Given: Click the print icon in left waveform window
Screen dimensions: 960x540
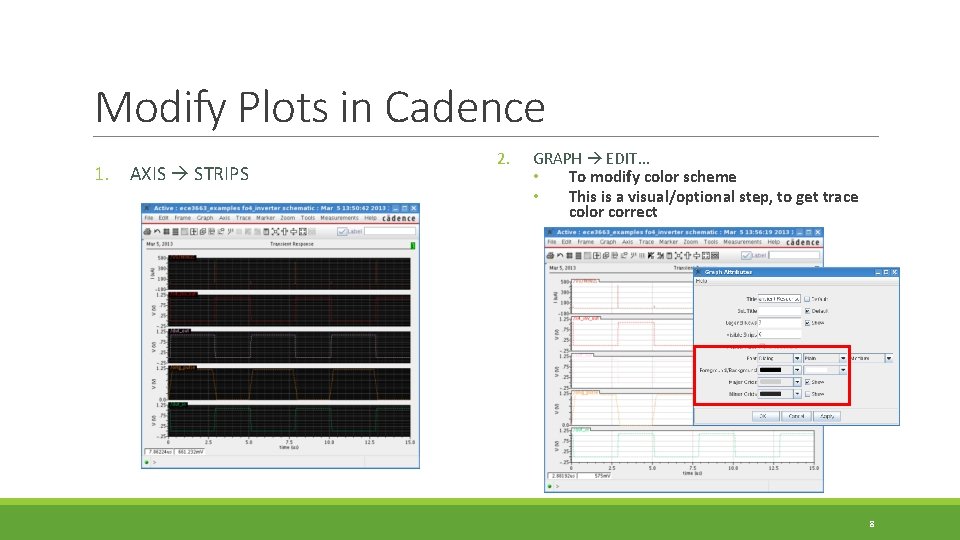Looking at the screenshot, I should (x=147, y=231).
